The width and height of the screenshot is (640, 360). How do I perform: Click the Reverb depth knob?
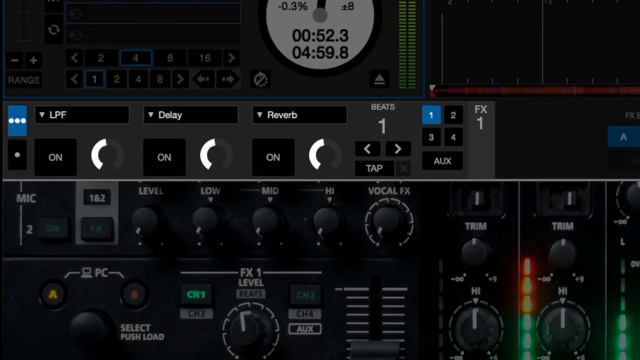325,155
